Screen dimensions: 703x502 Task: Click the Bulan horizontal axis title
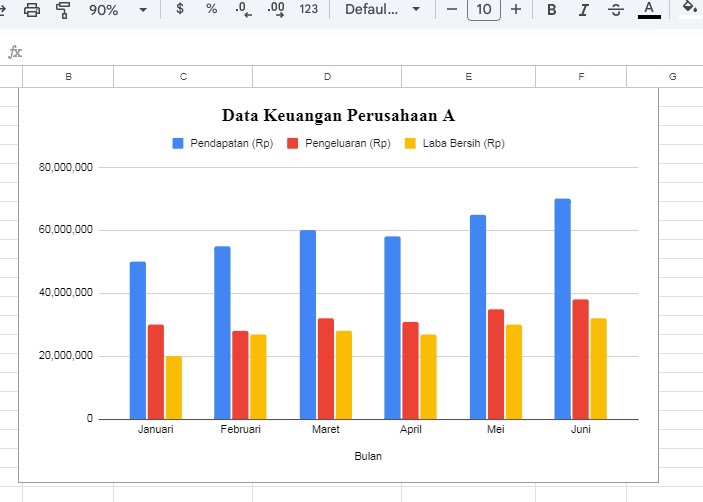(x=368, y=456)
